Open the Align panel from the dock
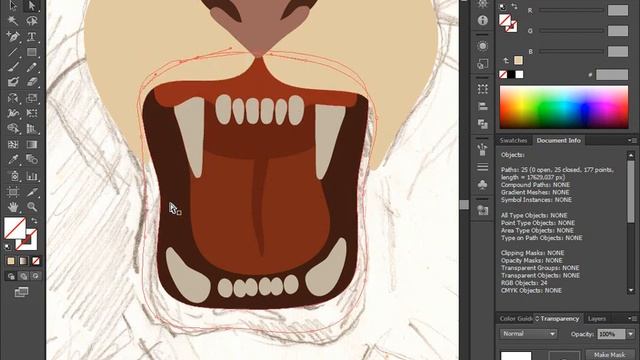 482,107
